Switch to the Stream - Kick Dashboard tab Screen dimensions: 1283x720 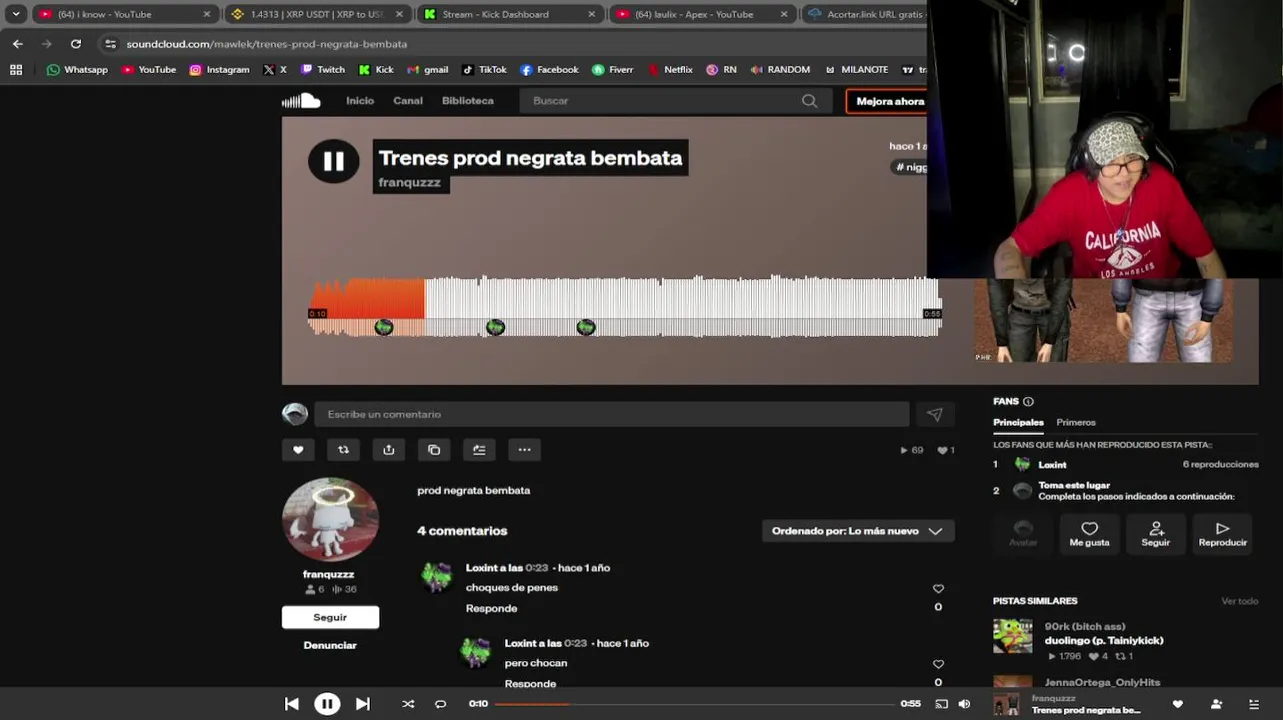(508, 14)
